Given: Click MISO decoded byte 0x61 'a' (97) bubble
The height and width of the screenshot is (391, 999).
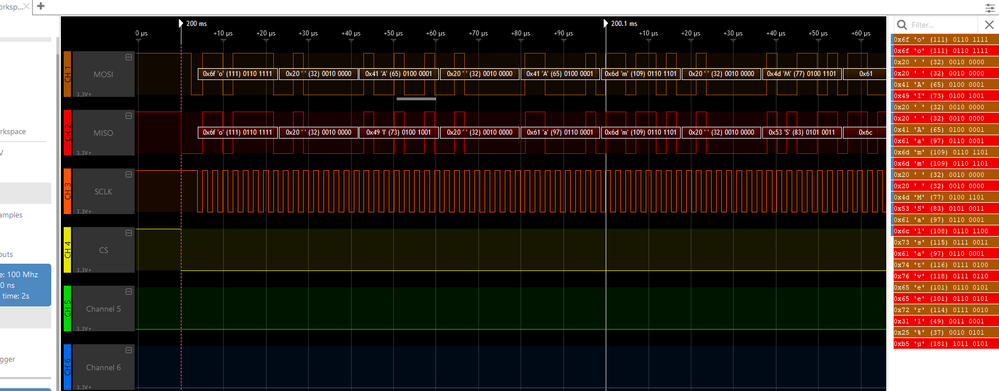Looking at the screenshot, I should (561, 132).
